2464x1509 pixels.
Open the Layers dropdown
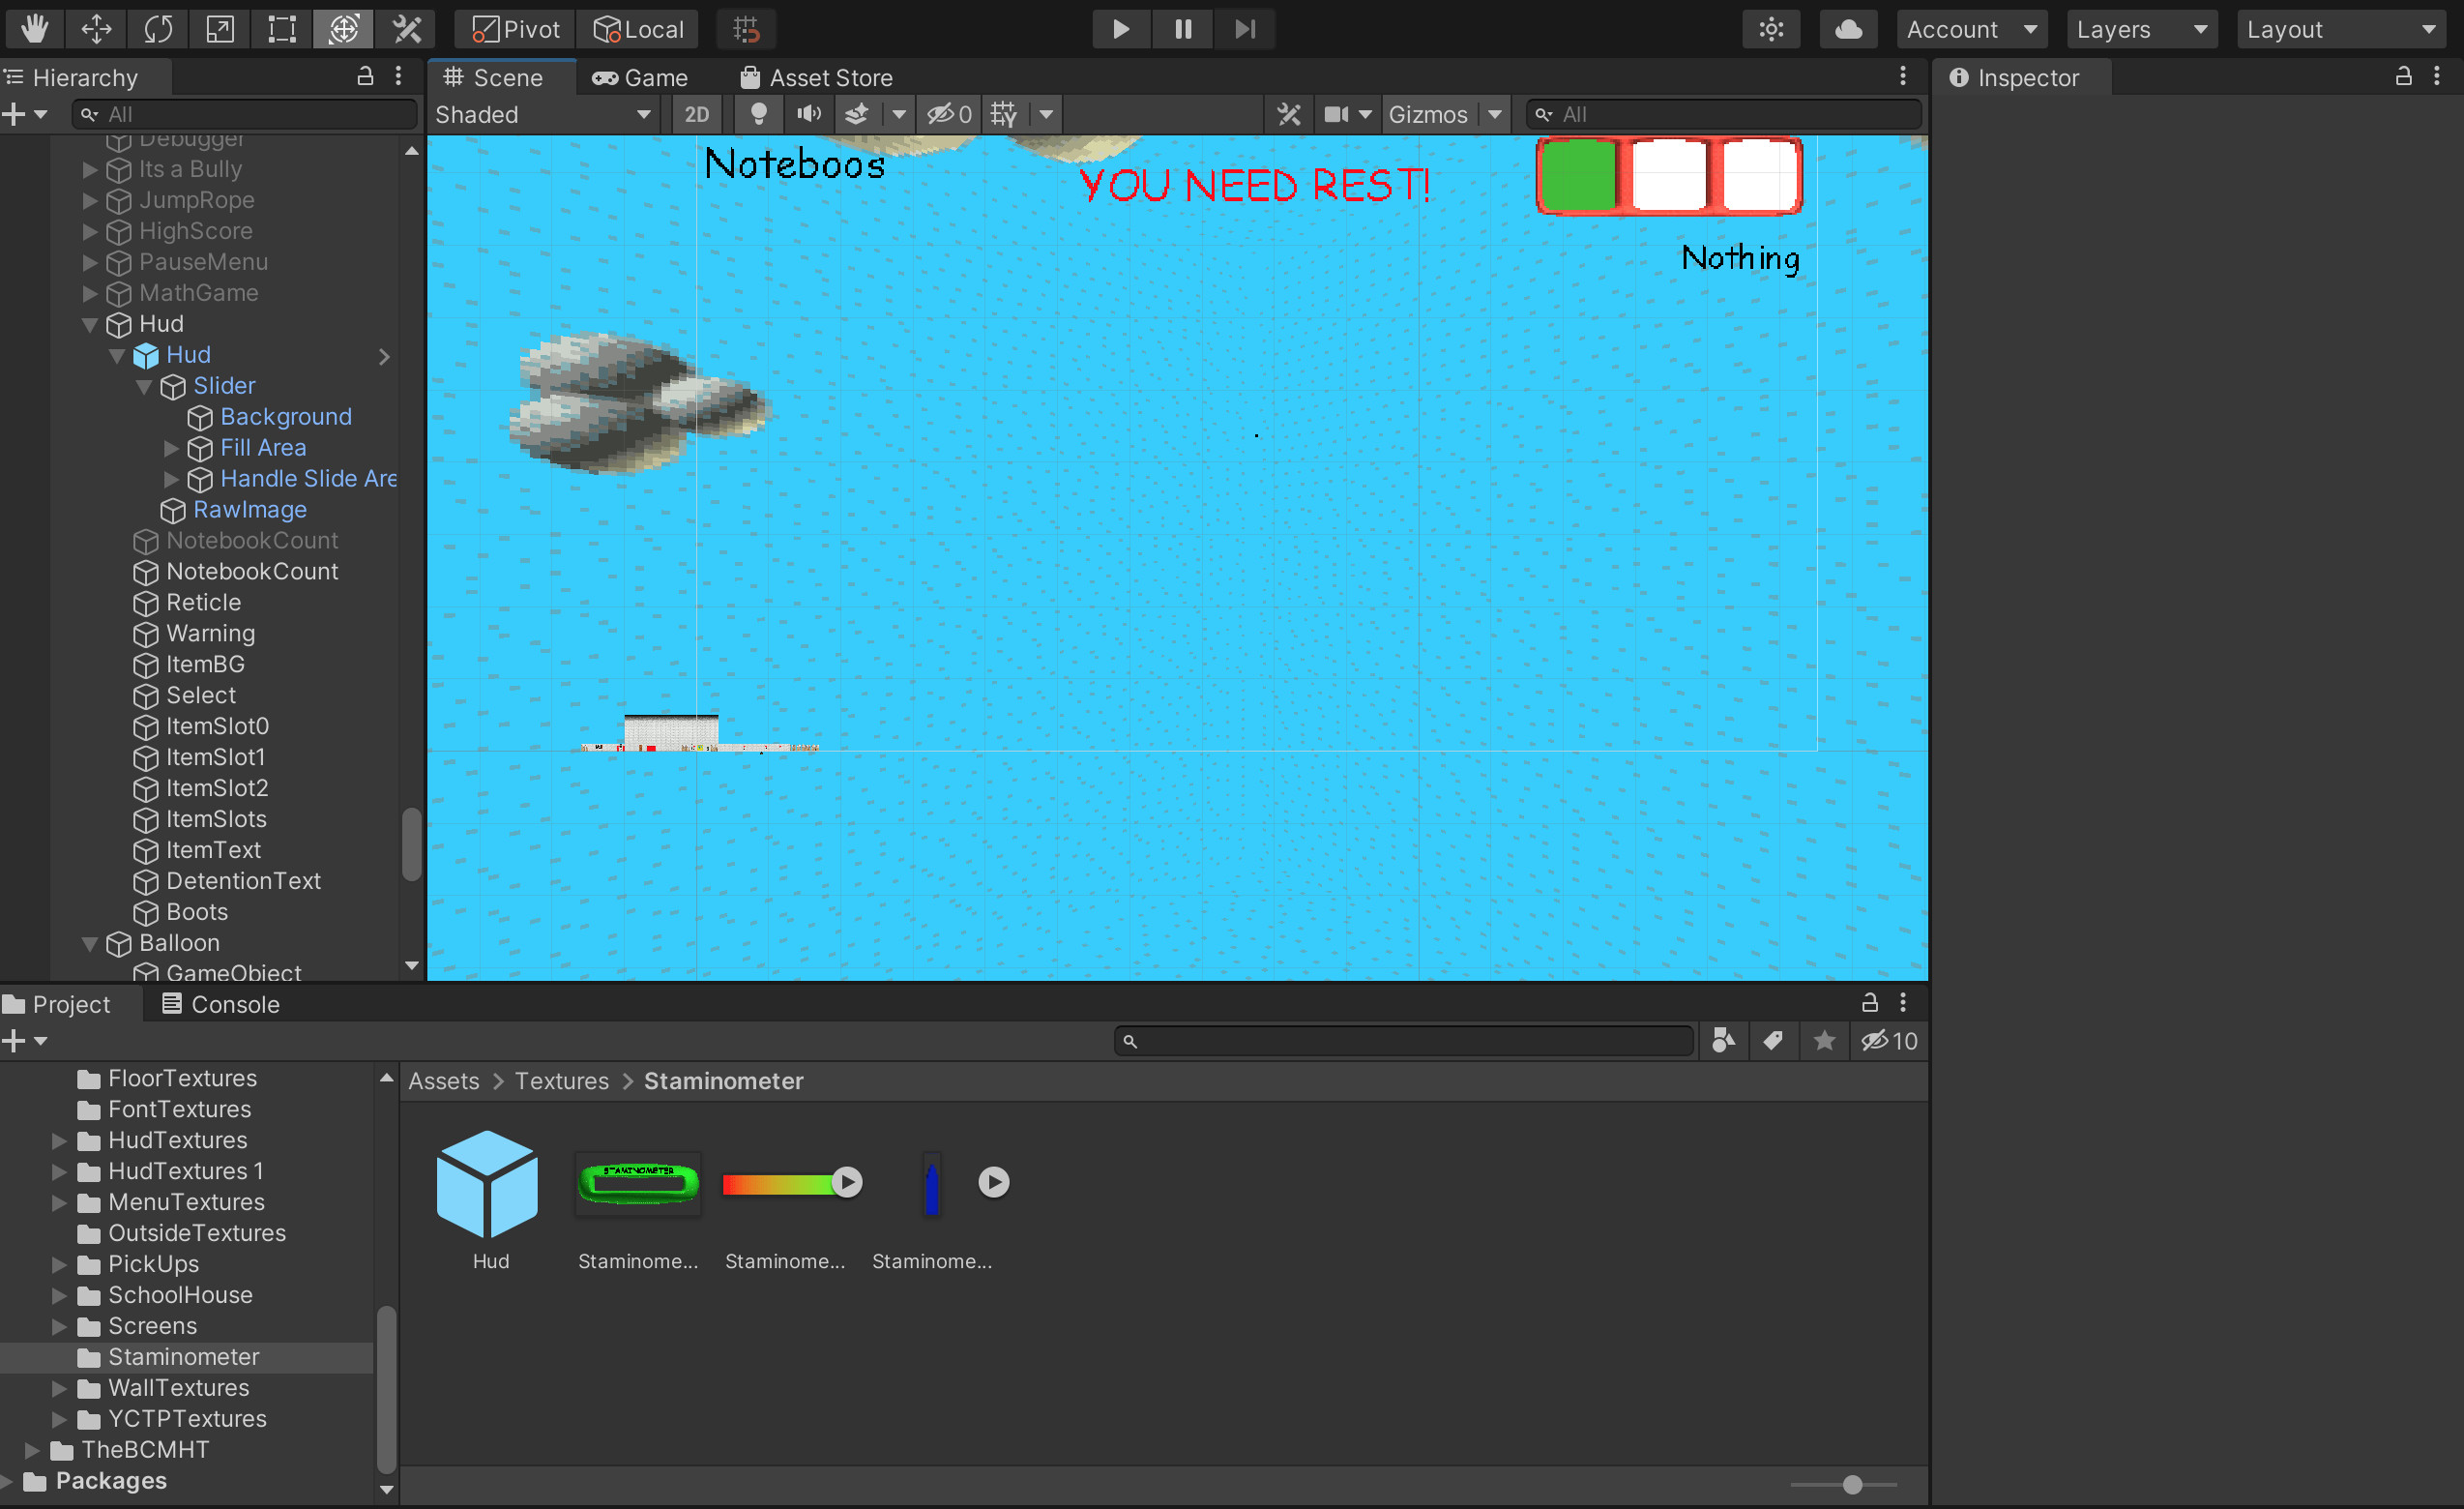pyautogui.click(x=2140, y=29)
